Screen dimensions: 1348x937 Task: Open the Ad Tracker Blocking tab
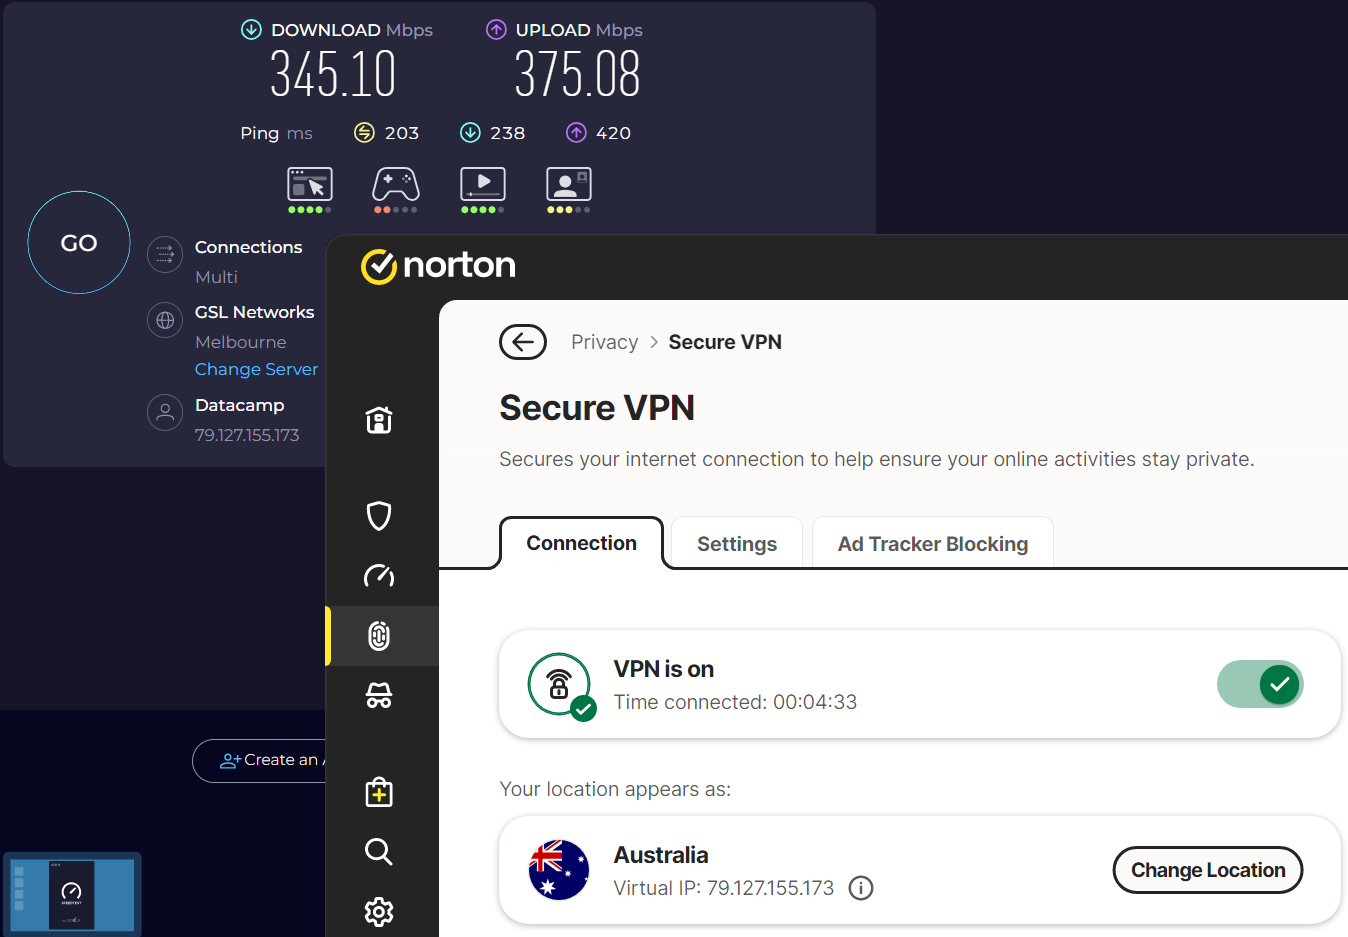click(x=932, y=544)
